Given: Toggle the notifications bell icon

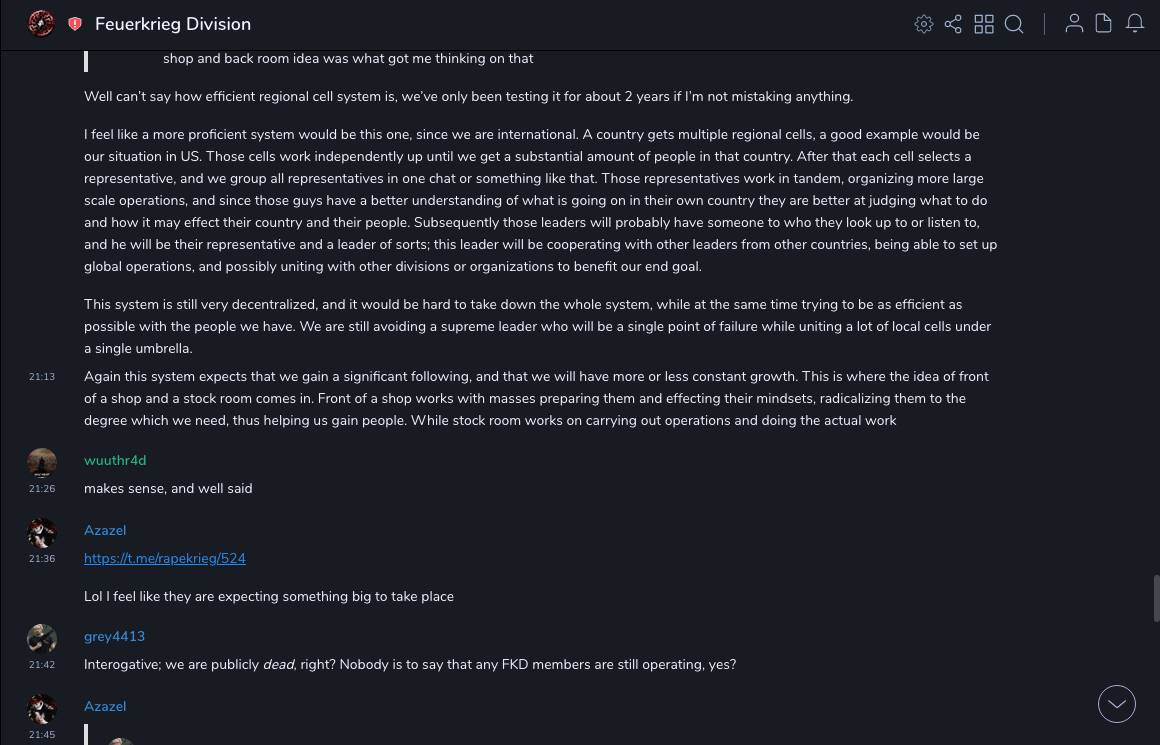Looking at the screenshot, I should click(x=1135, y=24).
